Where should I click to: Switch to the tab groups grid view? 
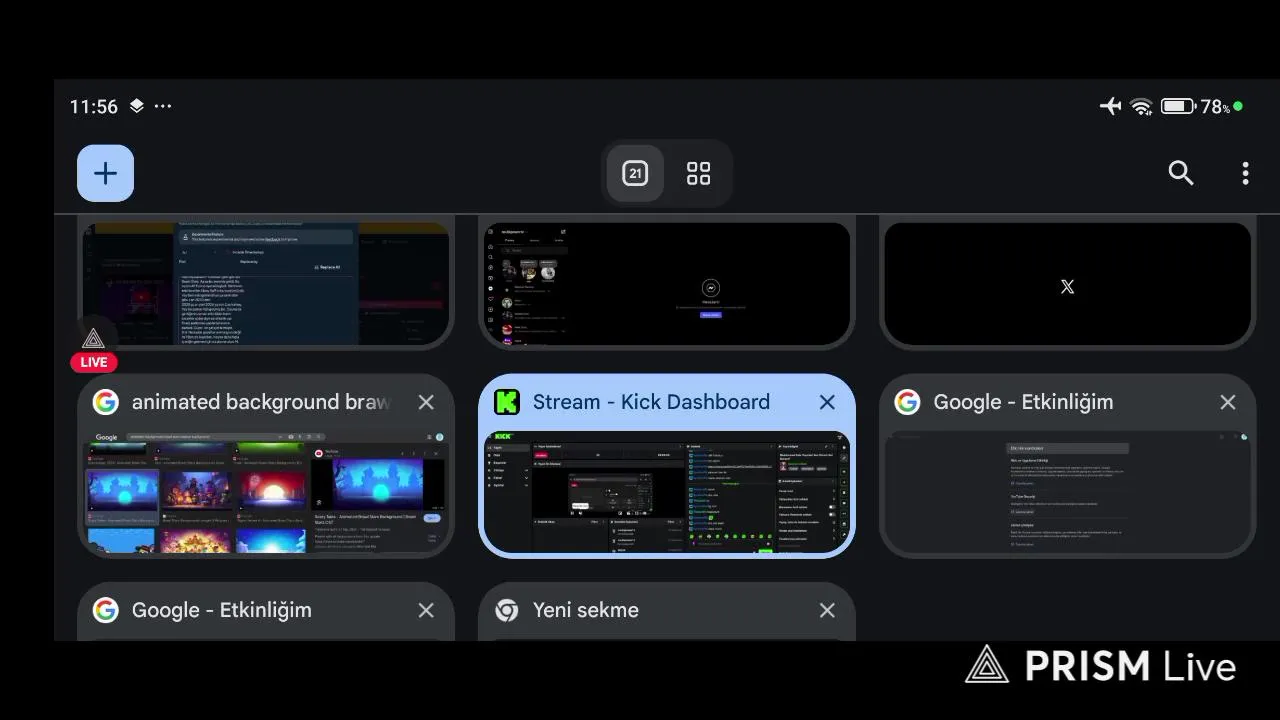pos(698,173)
